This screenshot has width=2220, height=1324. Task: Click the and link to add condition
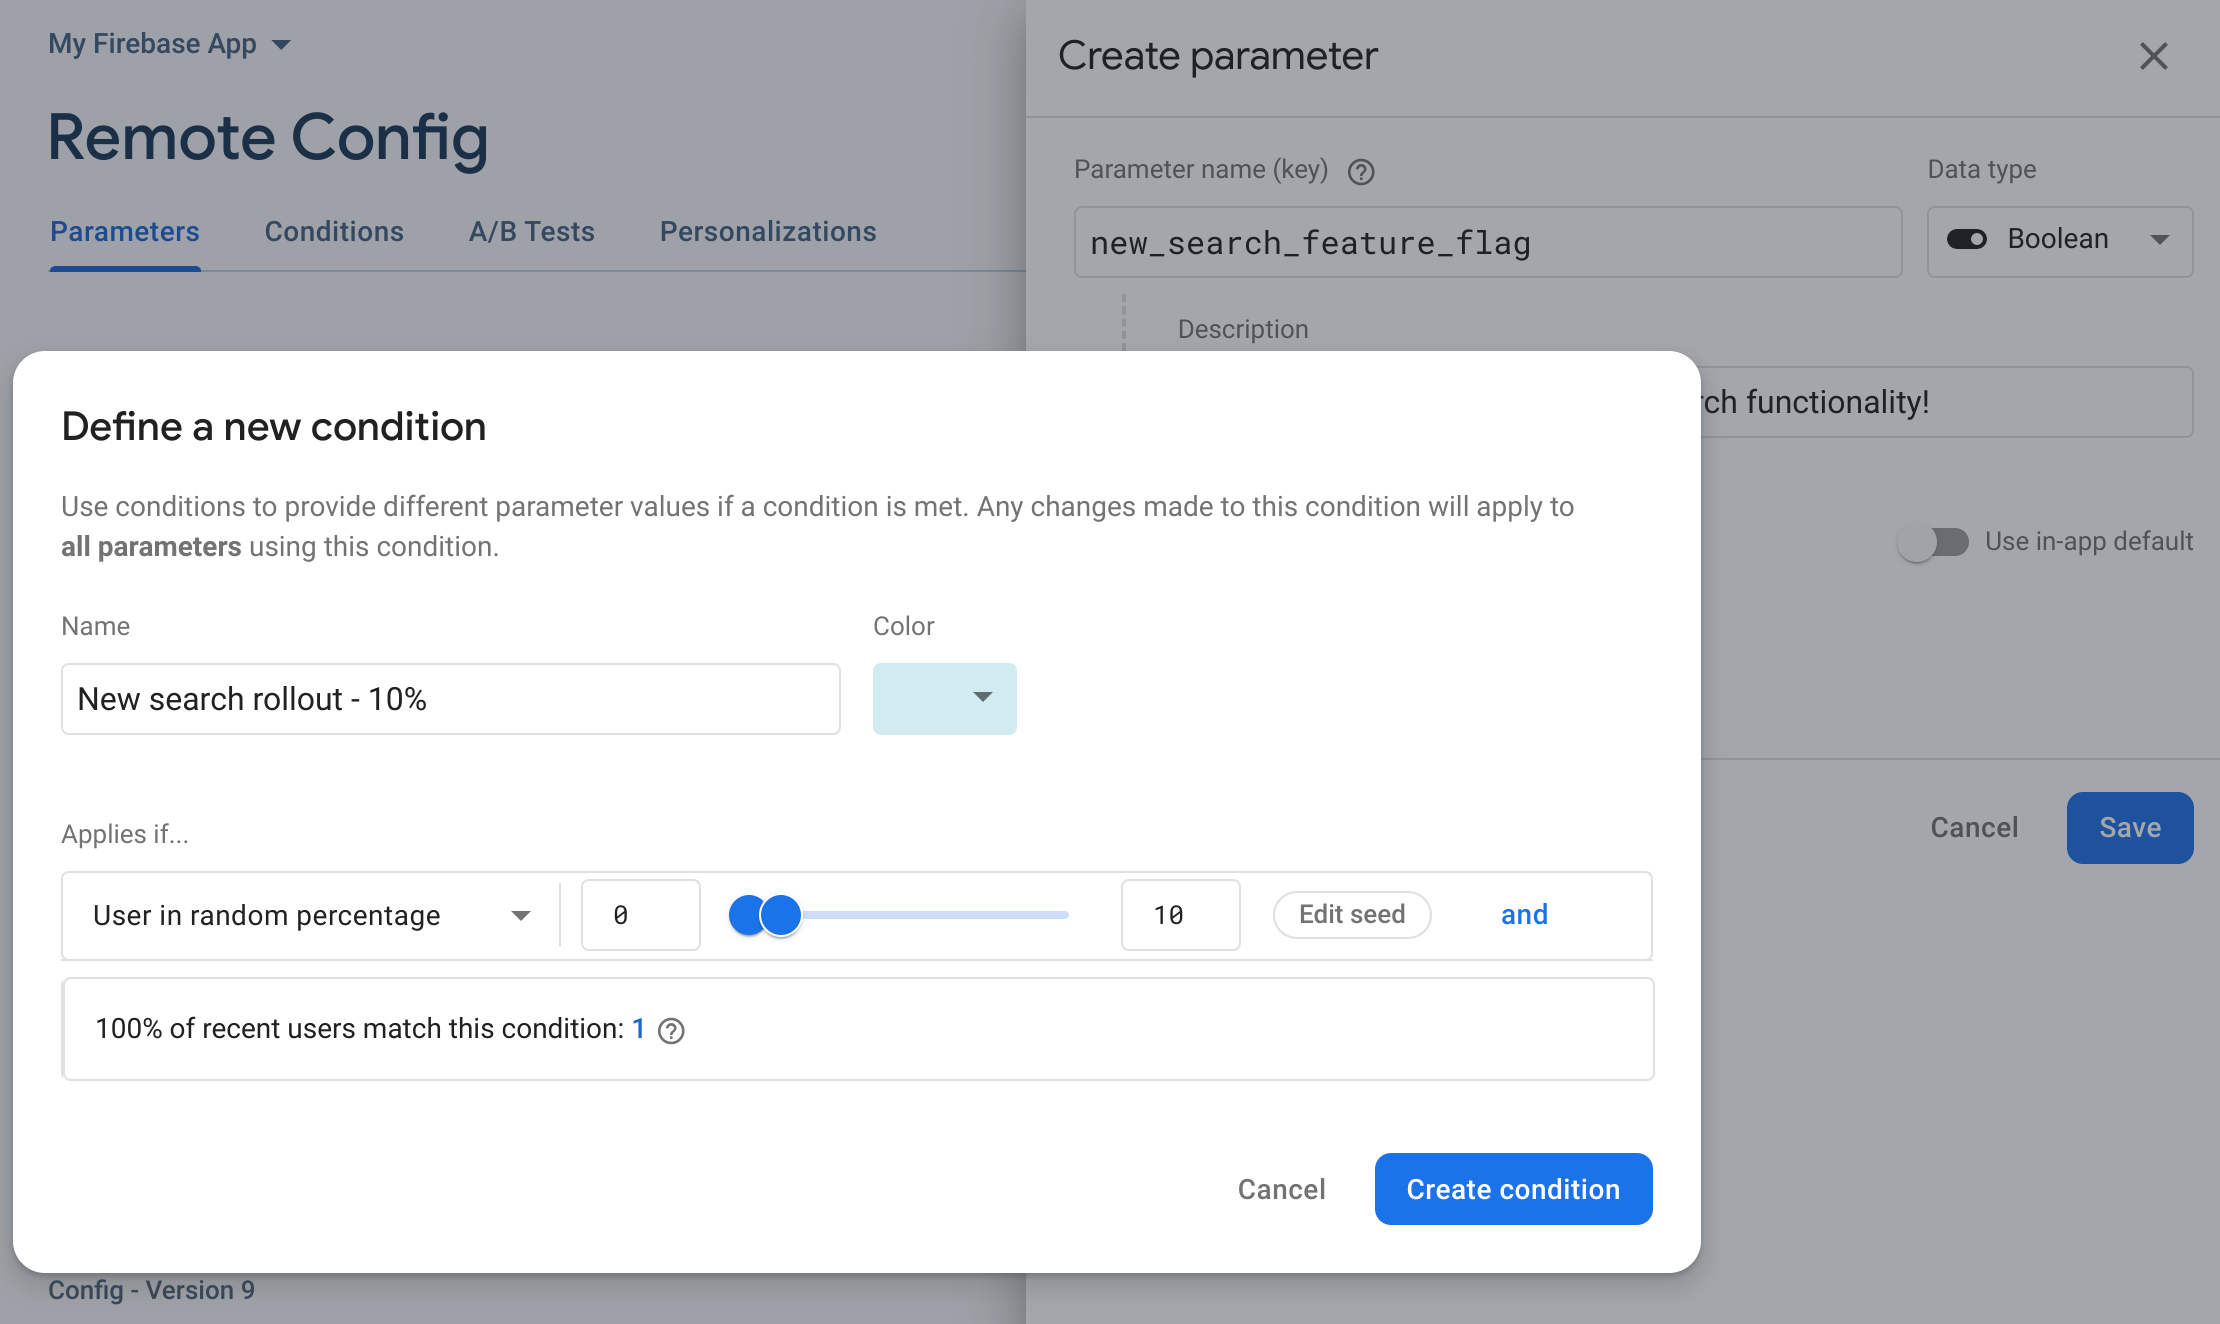1522,913
